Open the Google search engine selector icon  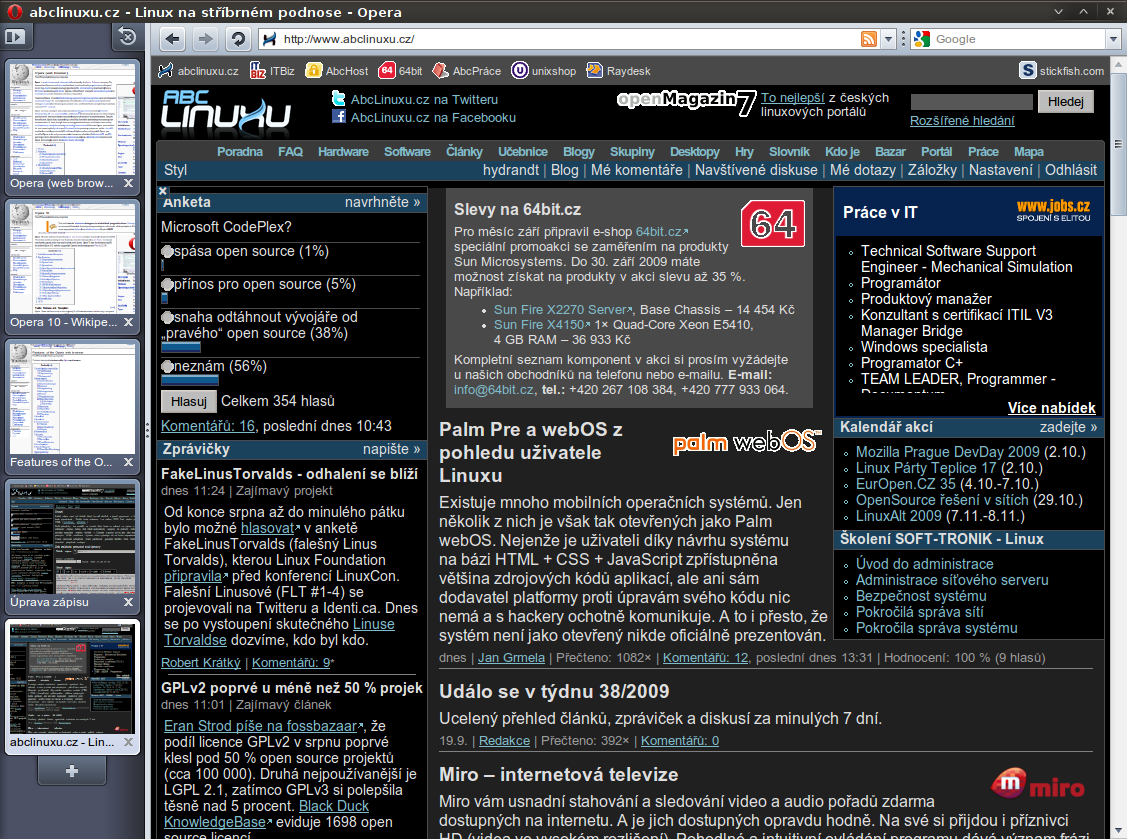pyautogui.click(x=921, y=40)
